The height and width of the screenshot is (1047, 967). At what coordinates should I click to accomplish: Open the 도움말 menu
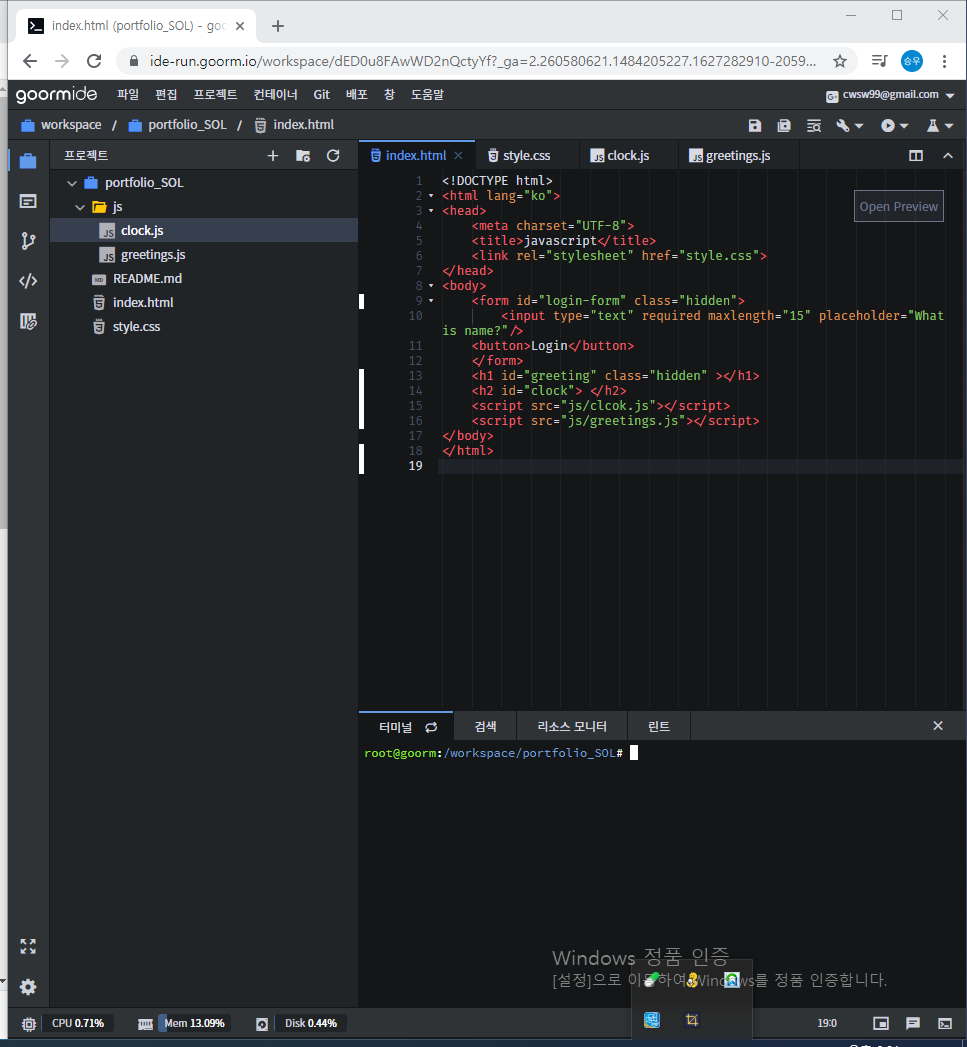pos(427,94)
